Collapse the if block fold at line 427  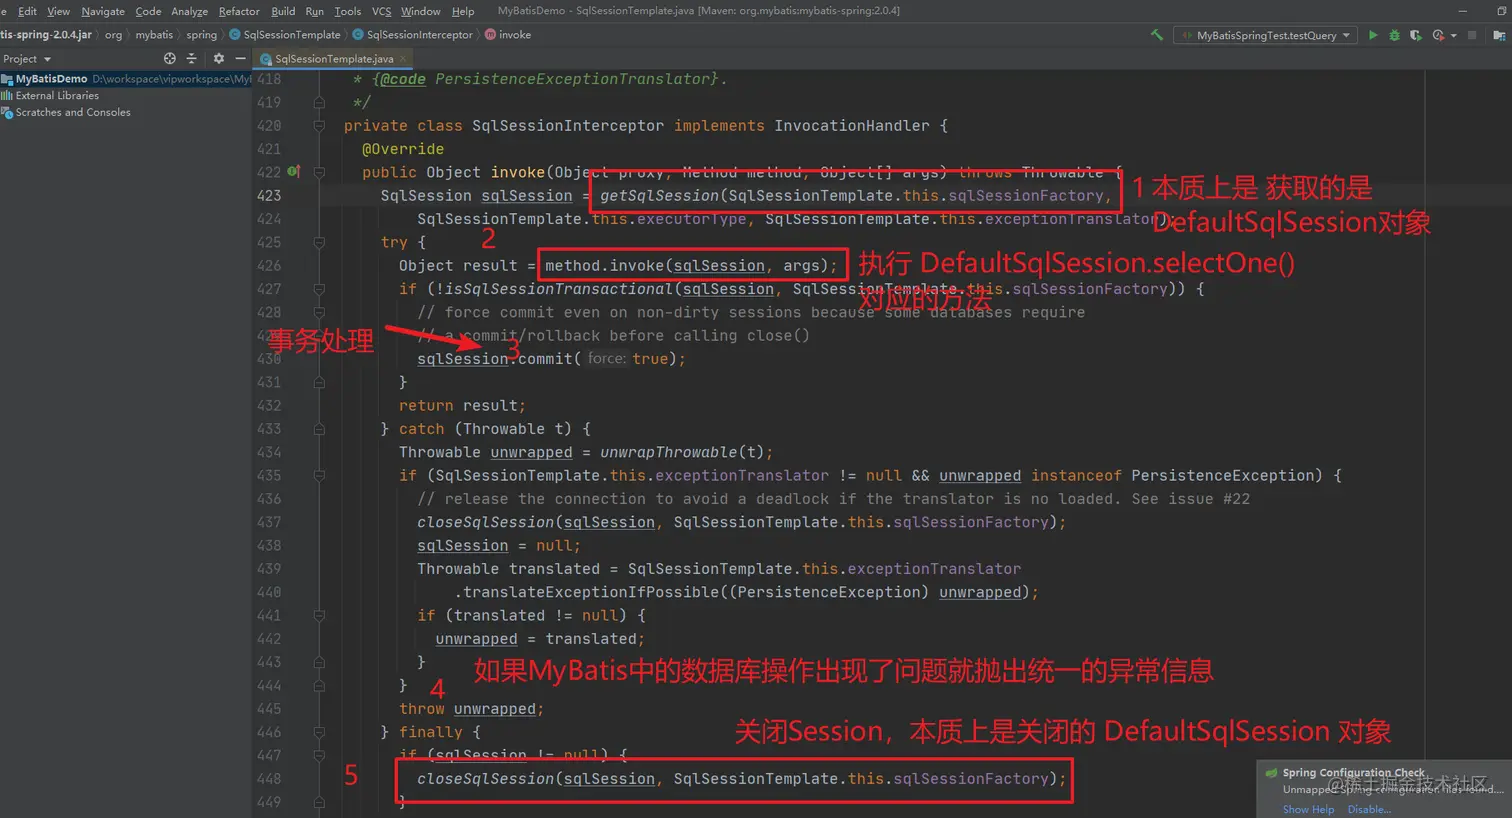[x=319, y=289]
